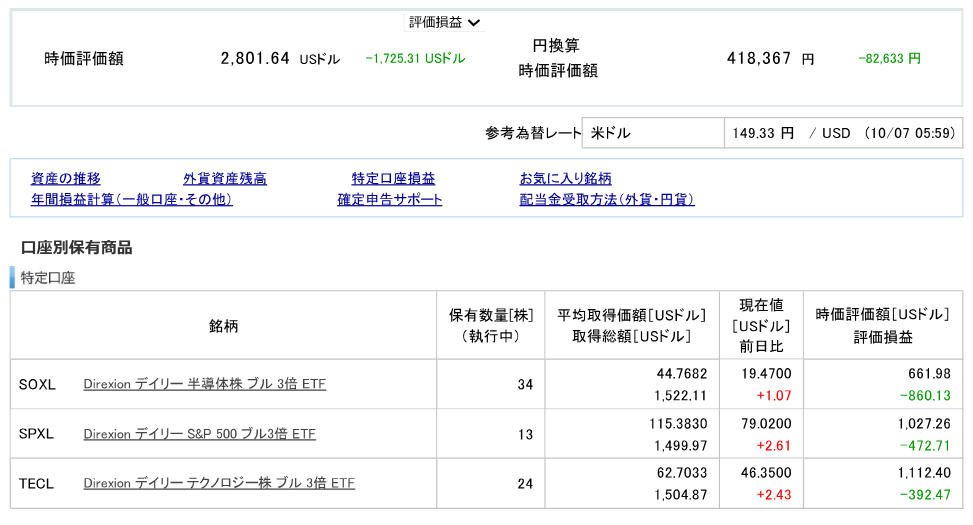
Task: Click TECL average cost 62.7033
Action: tap(681, 473)
